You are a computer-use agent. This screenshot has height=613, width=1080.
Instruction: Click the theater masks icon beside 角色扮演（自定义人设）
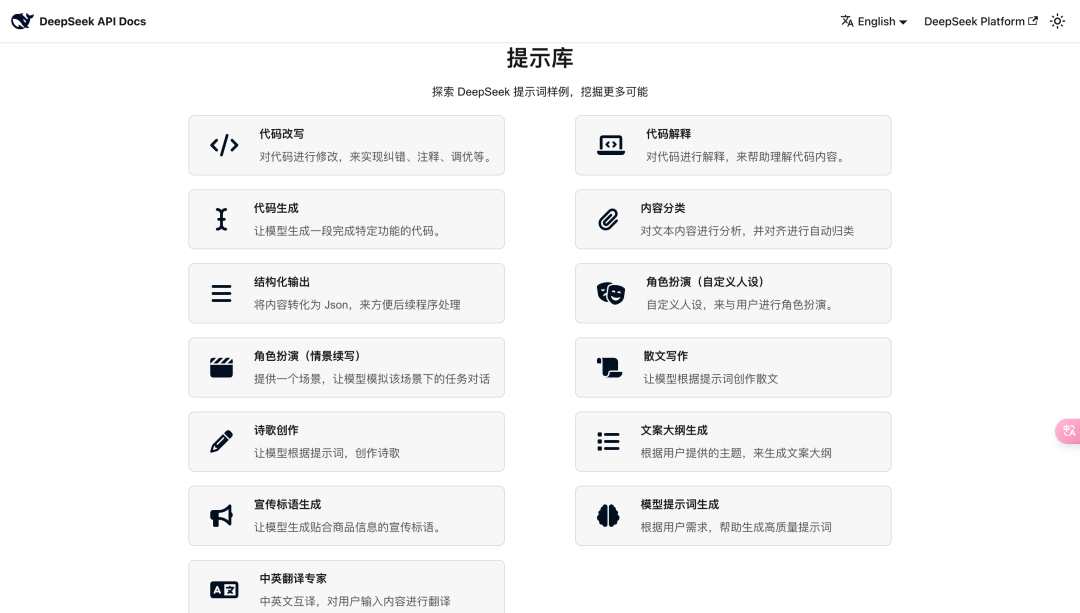pos(610,293)
